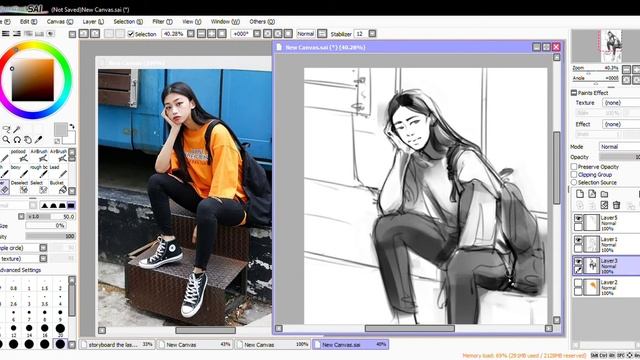Open the Edit menu
Screen dimensions: 640x360
28,21
